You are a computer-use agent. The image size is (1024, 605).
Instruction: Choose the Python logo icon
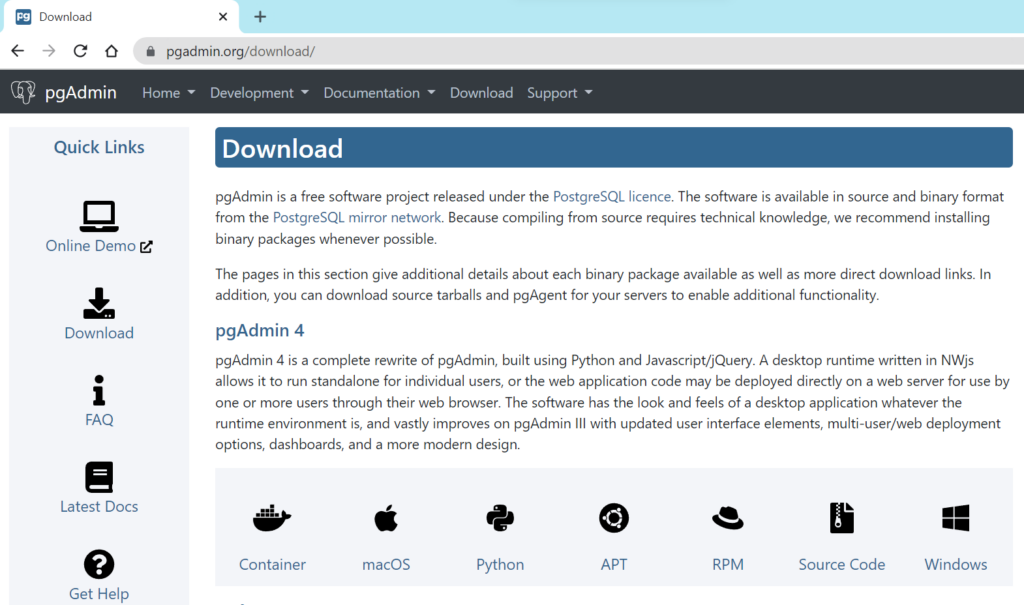pos(500,518)
